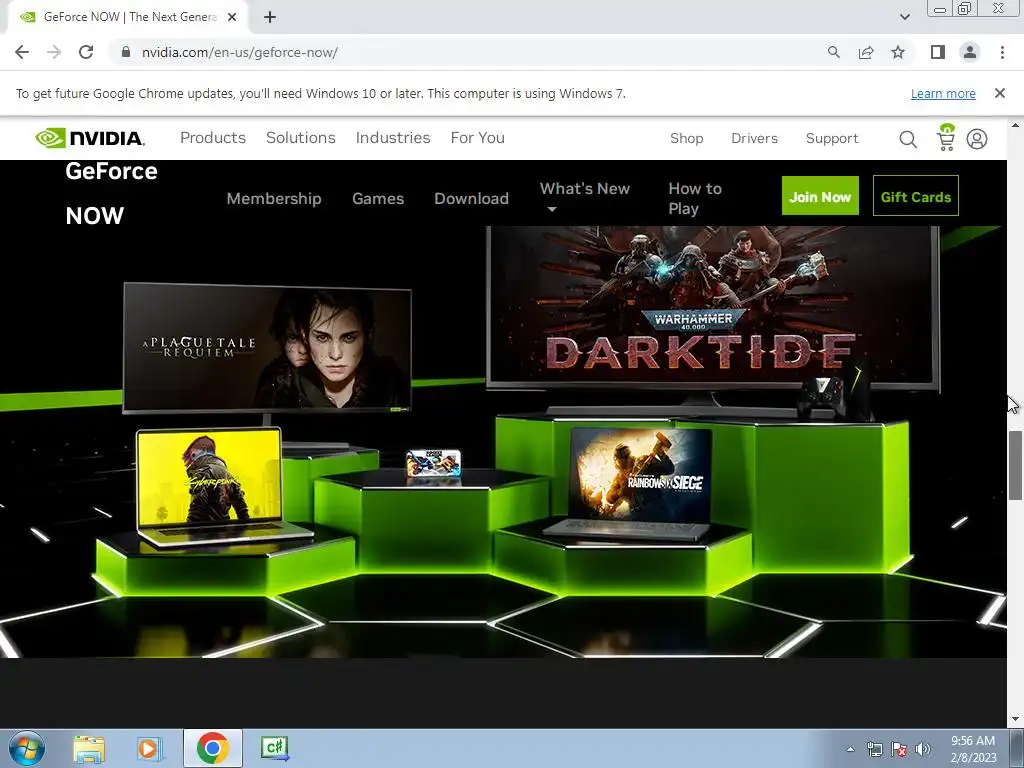1024x768 pixels.
Task: Go to the Support link
Action: pyautogui.click(x=832, y=138)
